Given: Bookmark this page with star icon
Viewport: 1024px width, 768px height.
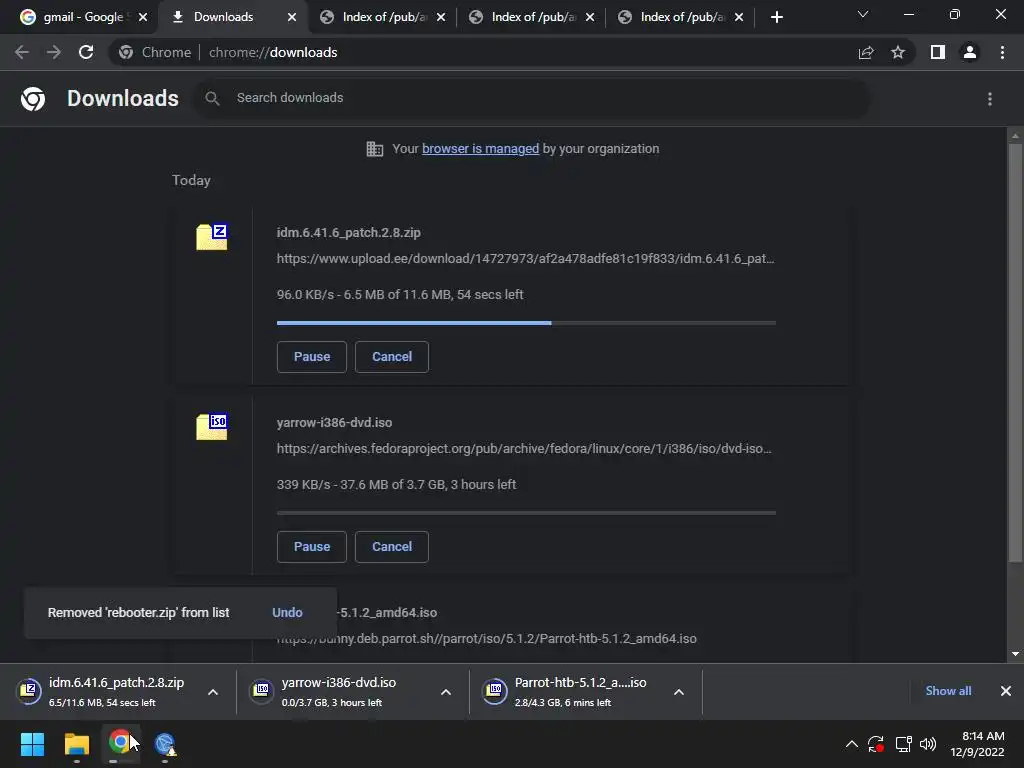Looking at the screenshot, I should (898, 52).
